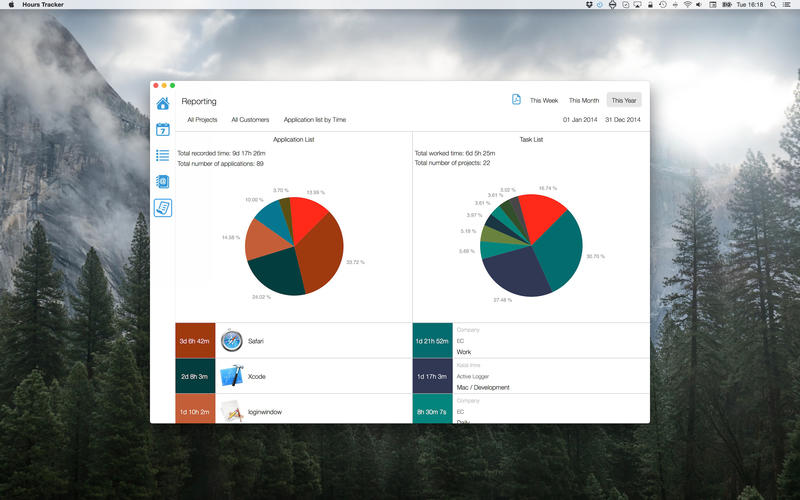Select the Xcode row in Application List
800x500 pixels.
[x=293, y=376]
